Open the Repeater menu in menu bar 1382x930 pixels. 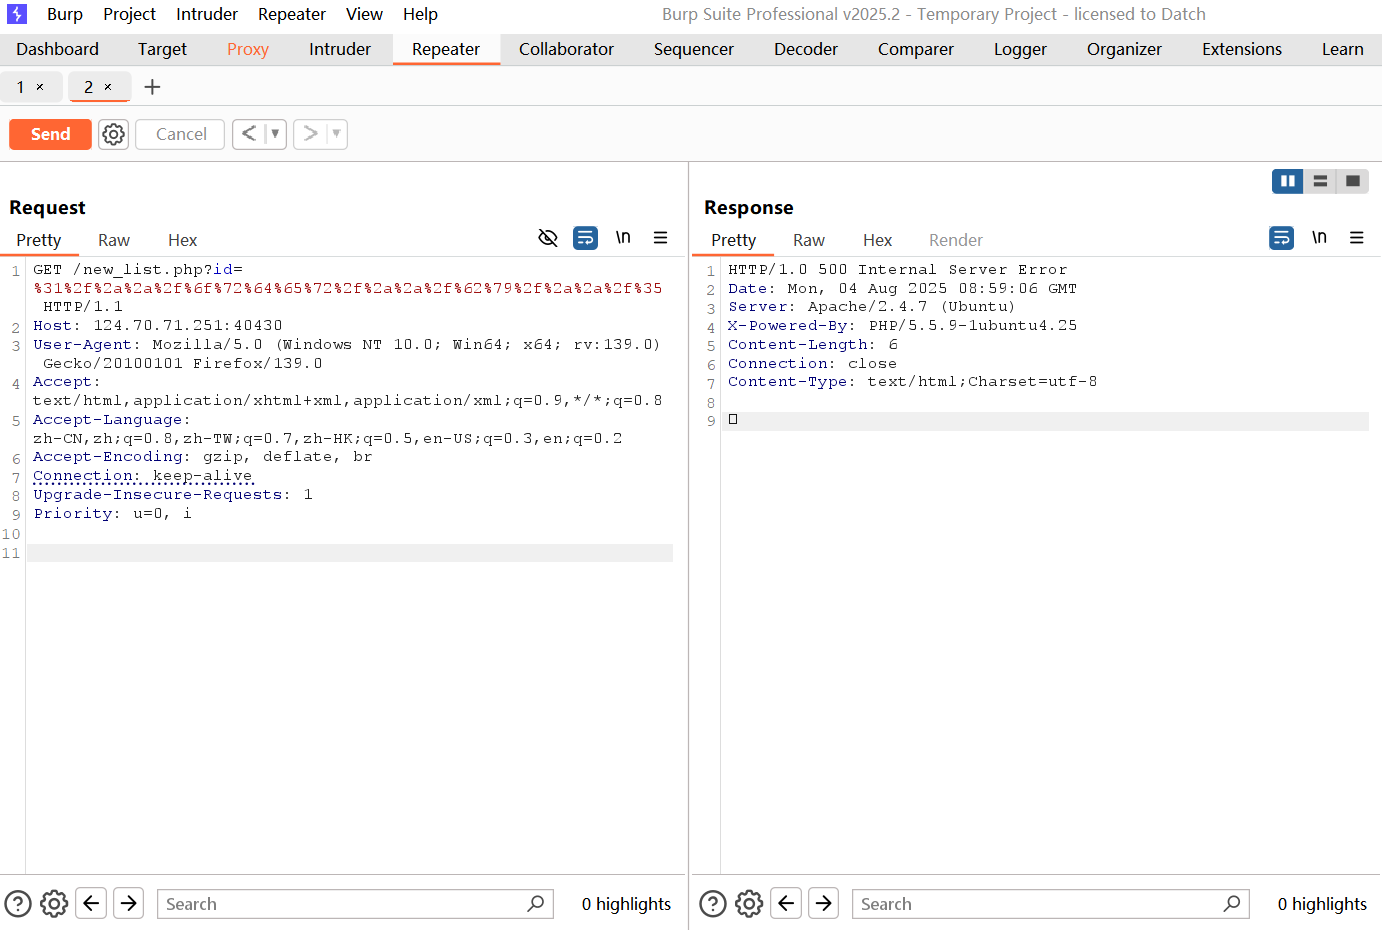pyautogui.click(x=292, y=14)
